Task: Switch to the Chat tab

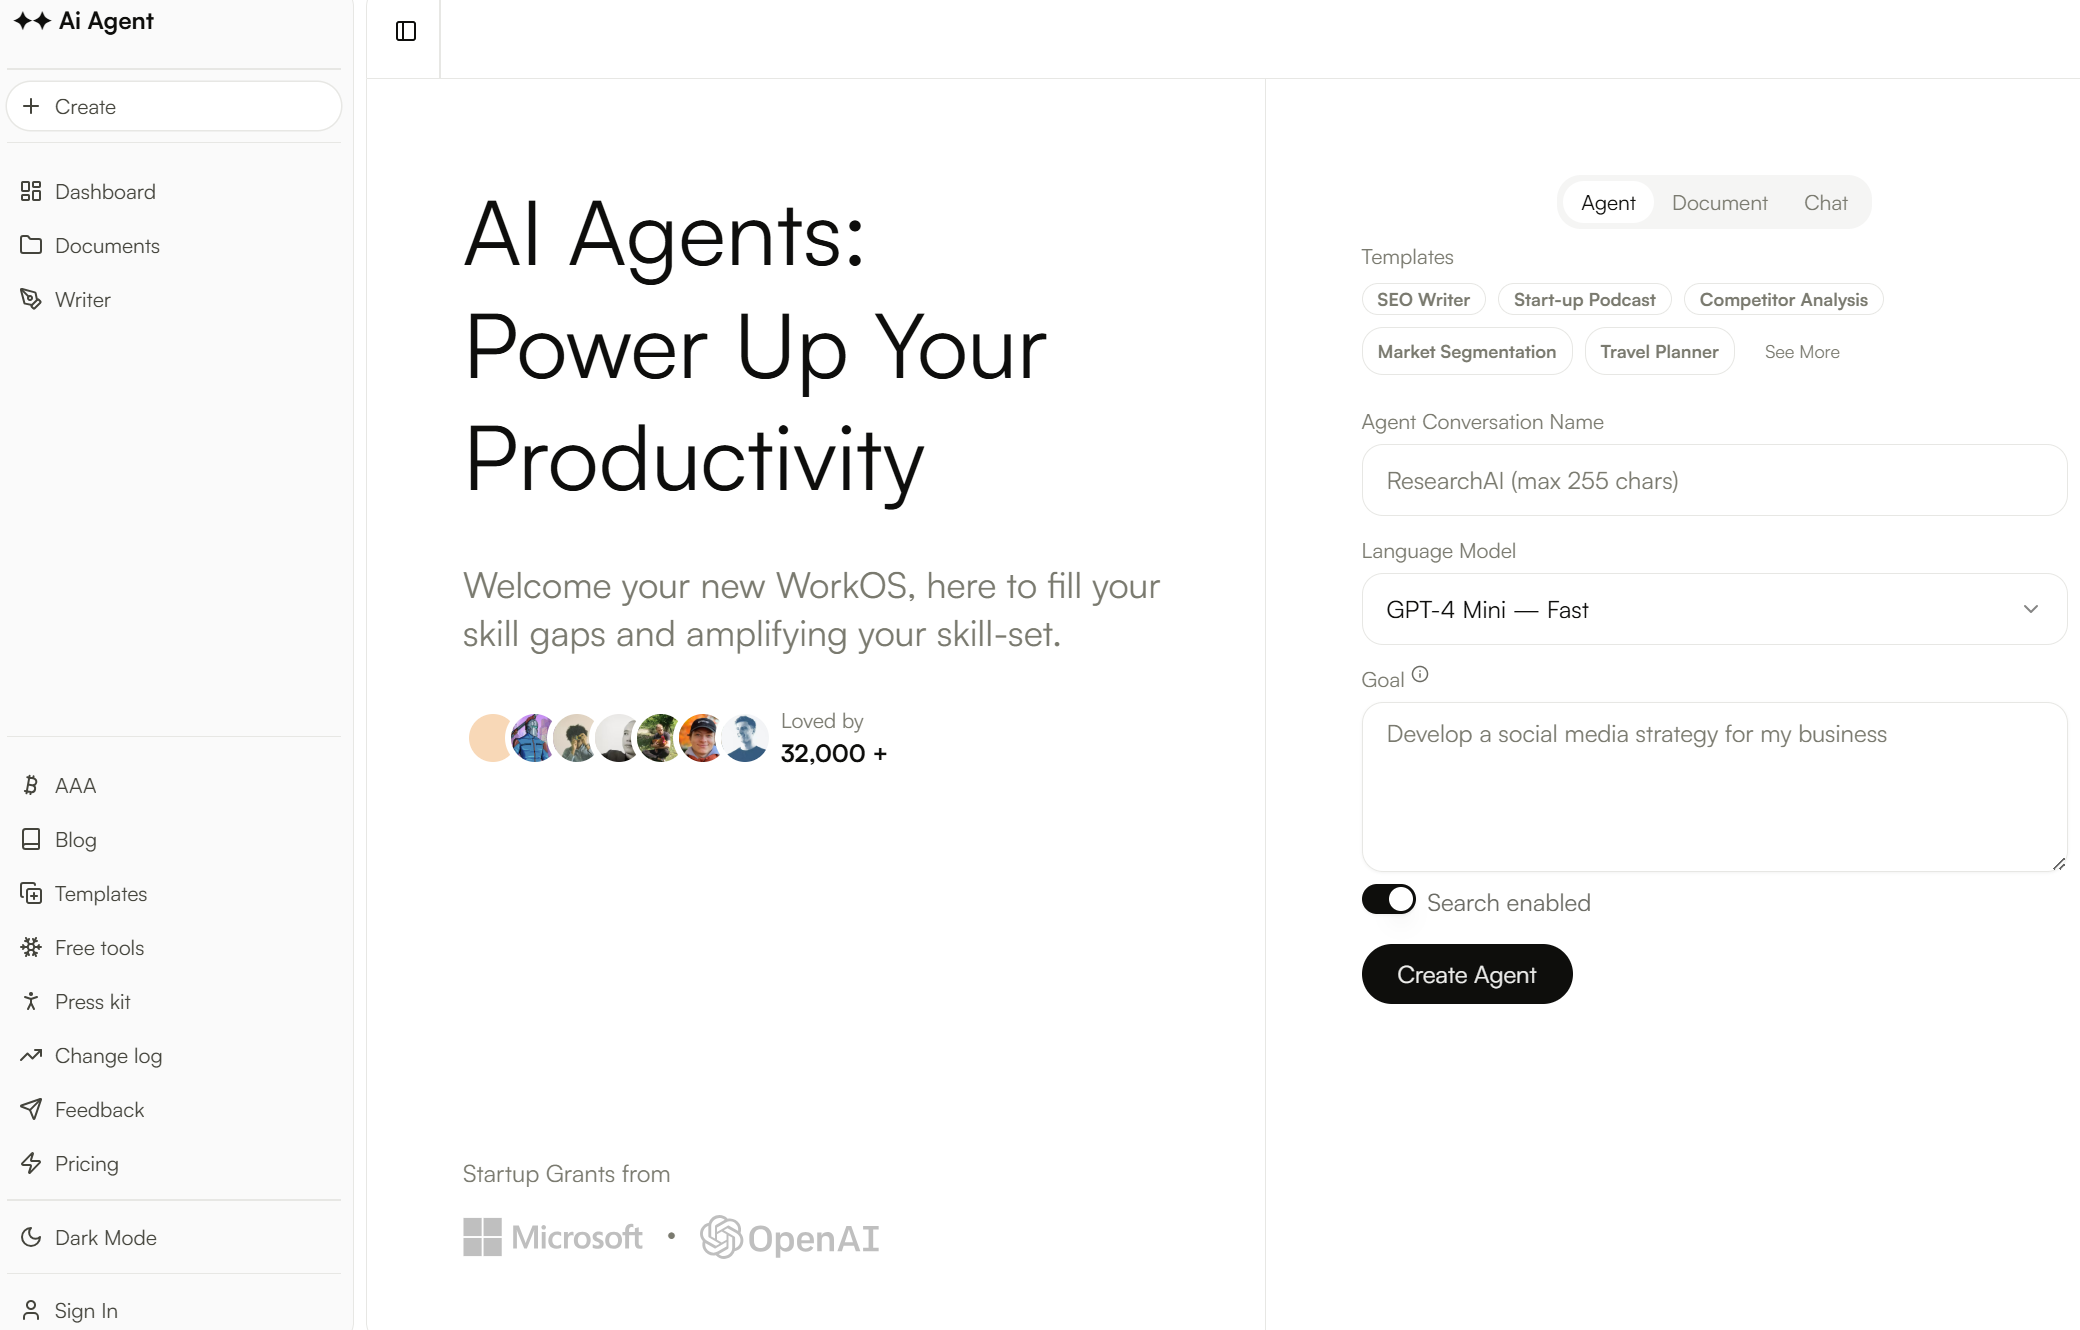Action: pos(1825,202)
